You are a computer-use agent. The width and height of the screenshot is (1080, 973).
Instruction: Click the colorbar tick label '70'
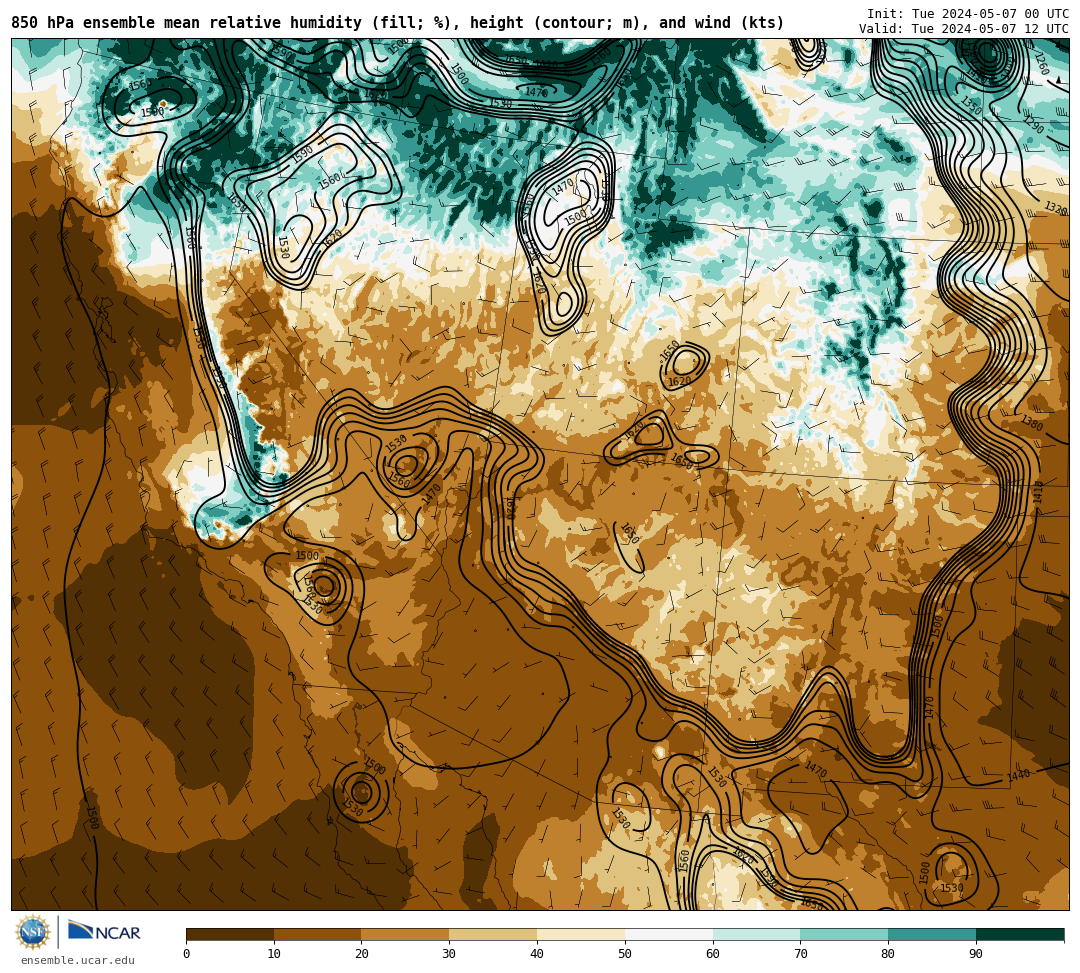point(801,954)
